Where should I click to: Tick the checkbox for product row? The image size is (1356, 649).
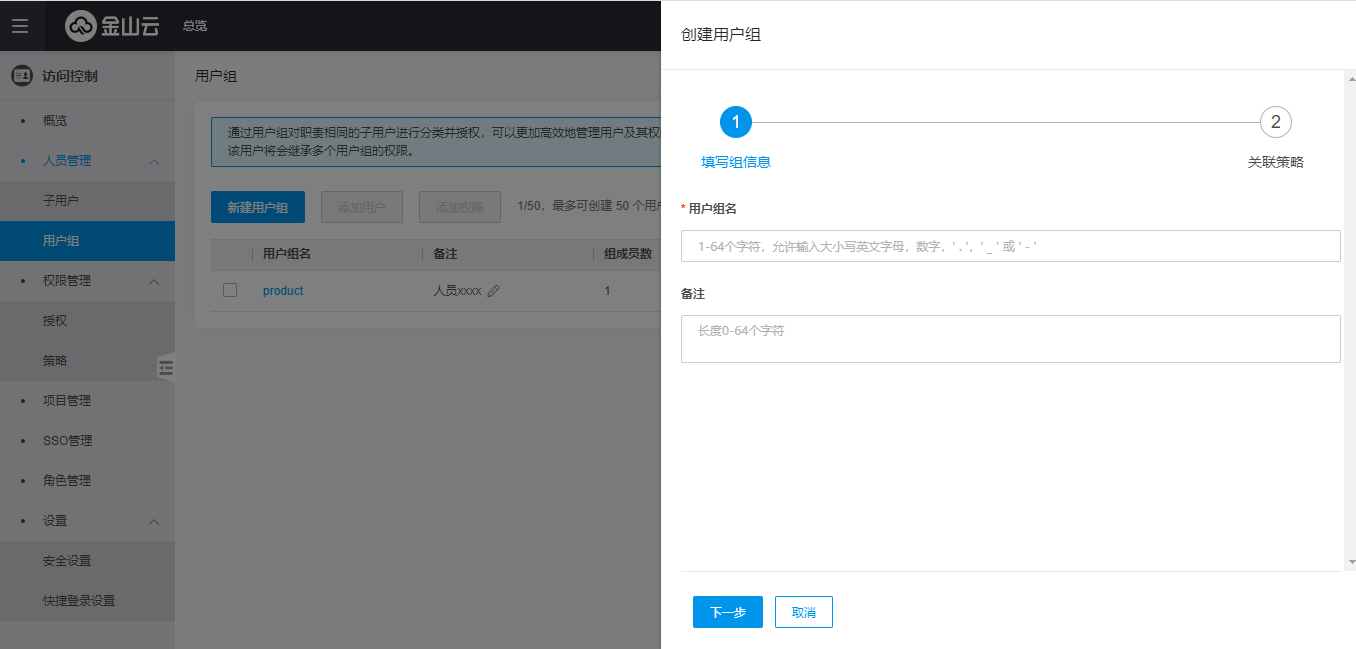click(x=230, y=290)
